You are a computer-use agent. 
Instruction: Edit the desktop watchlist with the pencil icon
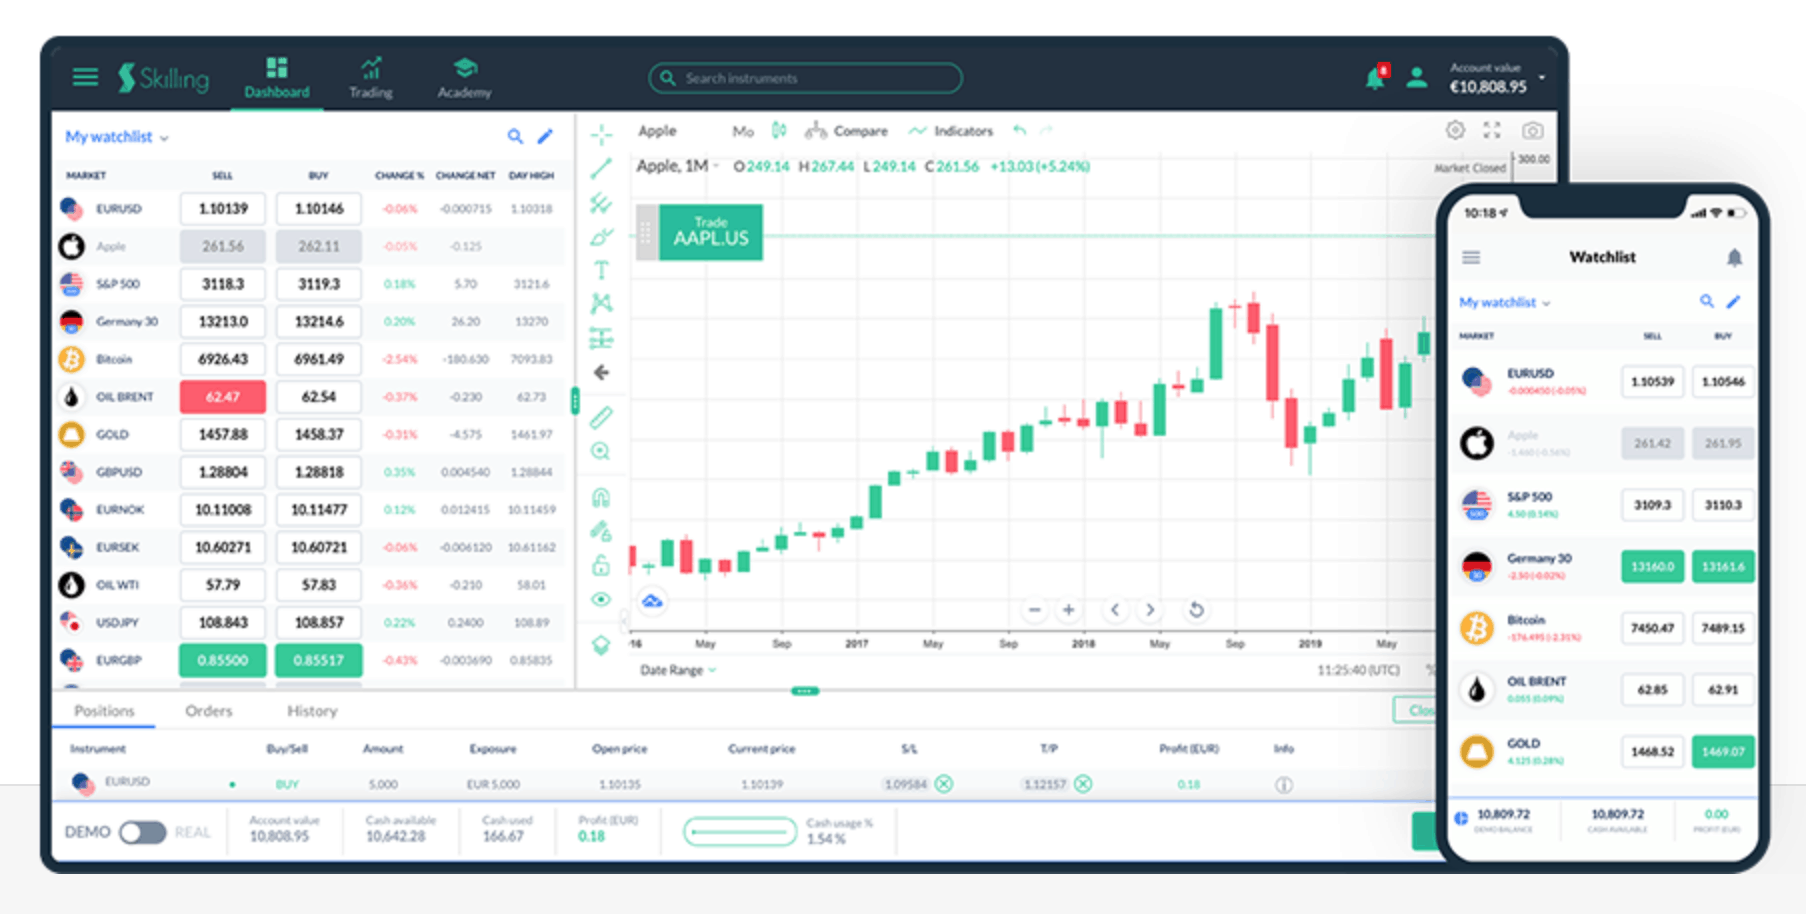point(545,136)
